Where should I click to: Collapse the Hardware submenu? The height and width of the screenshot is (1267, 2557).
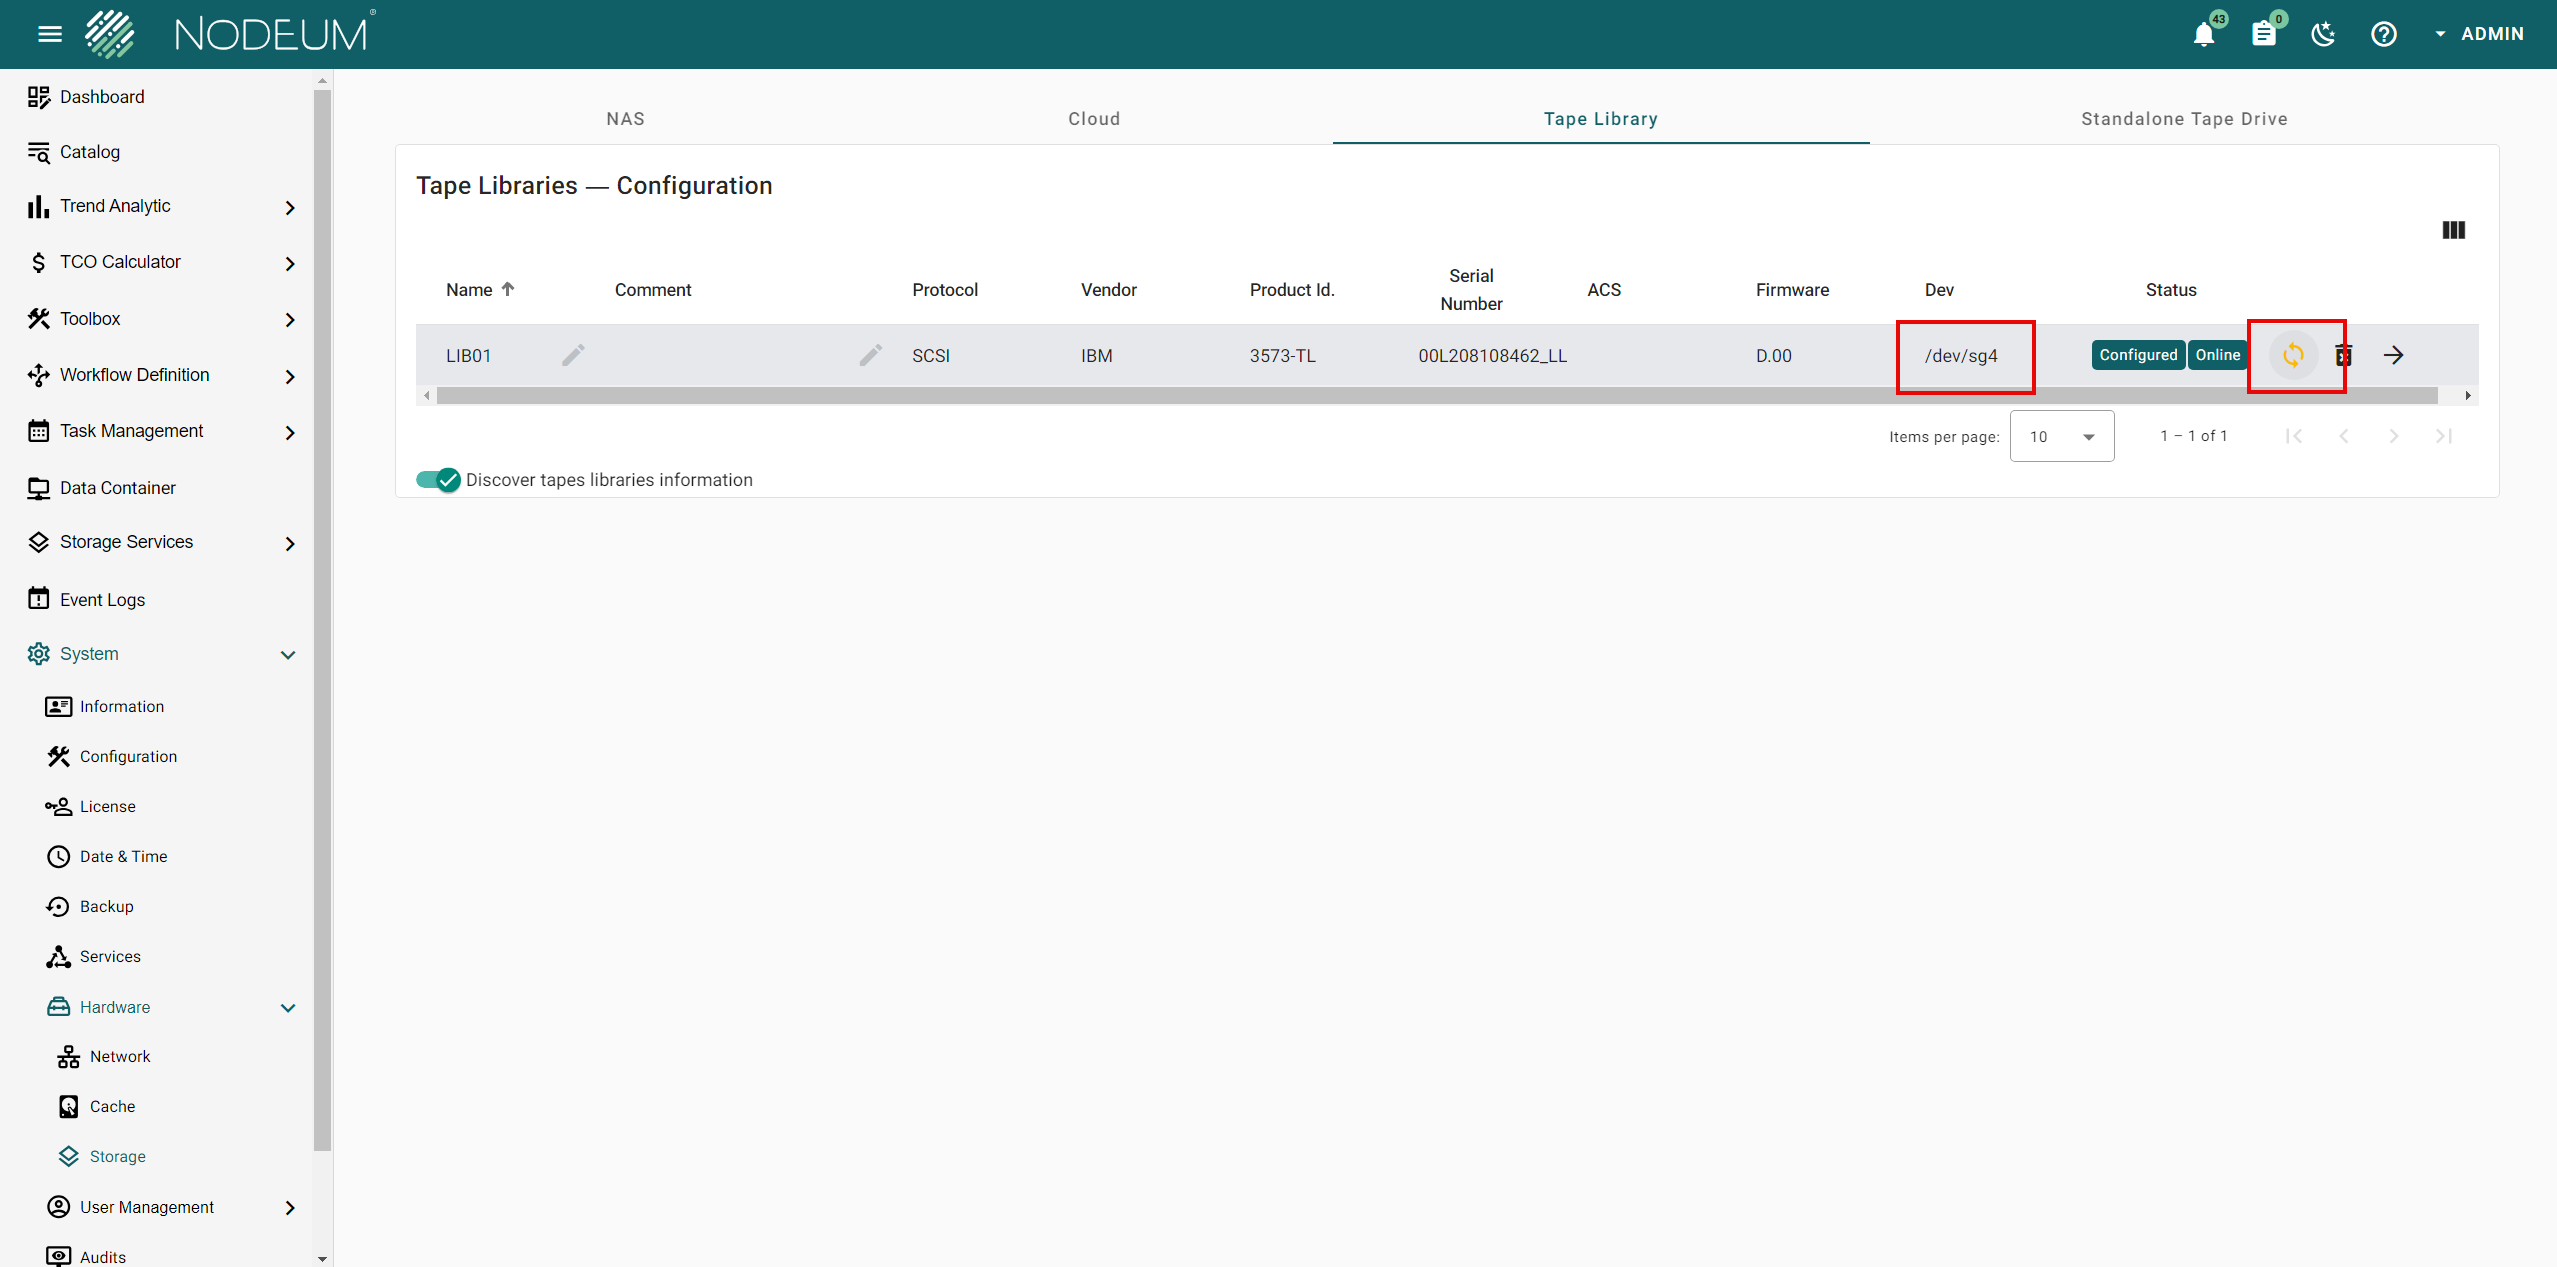[x=288, y=1007]
